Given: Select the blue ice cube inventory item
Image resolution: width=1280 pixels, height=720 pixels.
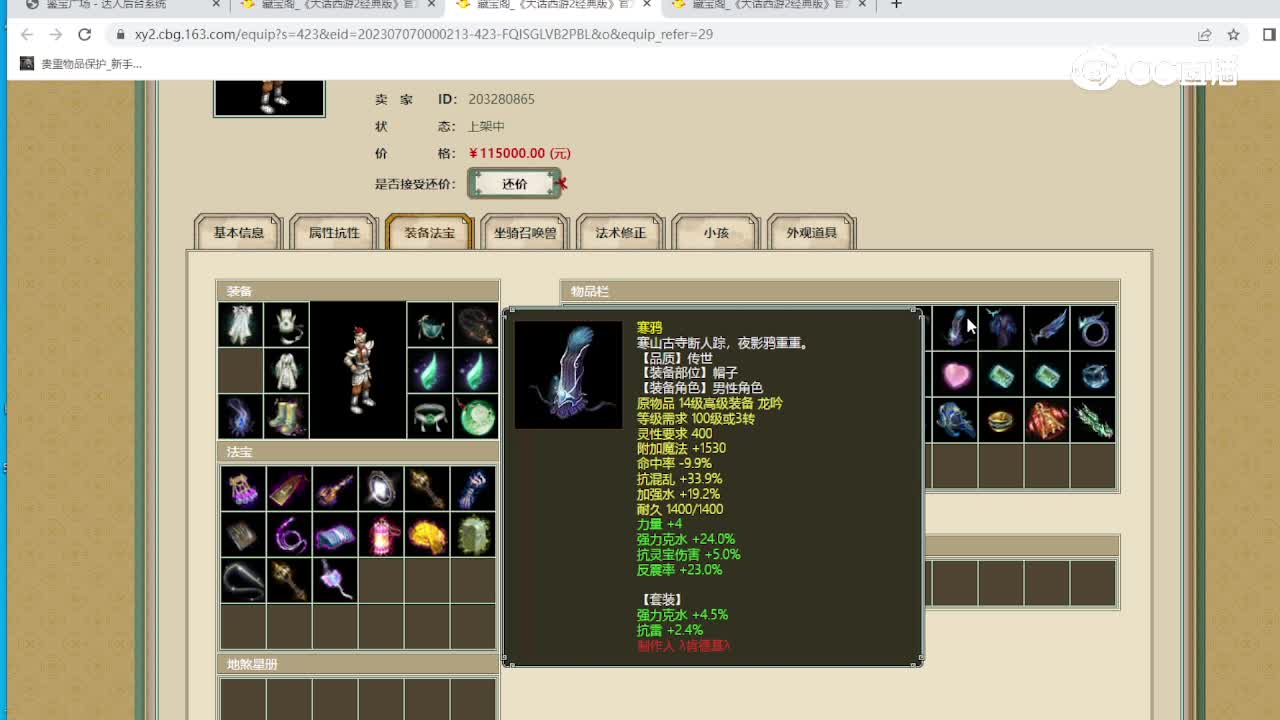Looking at the screenshot, I should [x=1093, y=375].
